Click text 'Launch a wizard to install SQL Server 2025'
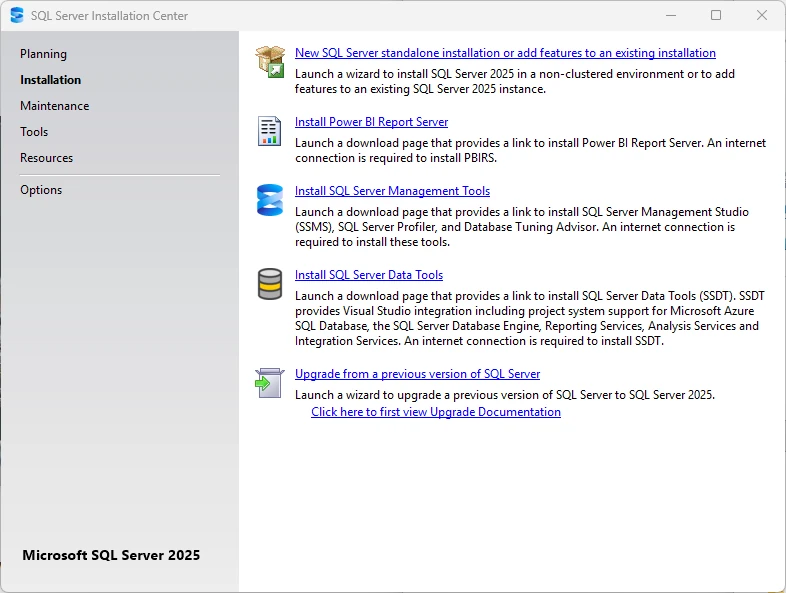Image resolution: width=786 pixels, height=593 pixels. (x=405, y=74)
